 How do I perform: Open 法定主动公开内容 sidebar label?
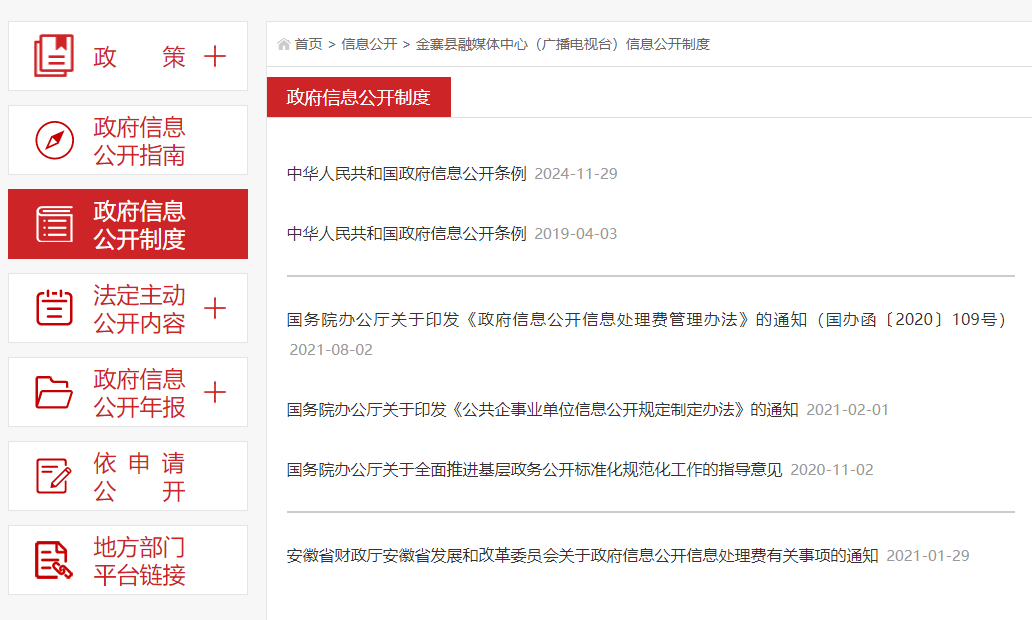click(139, 309)
